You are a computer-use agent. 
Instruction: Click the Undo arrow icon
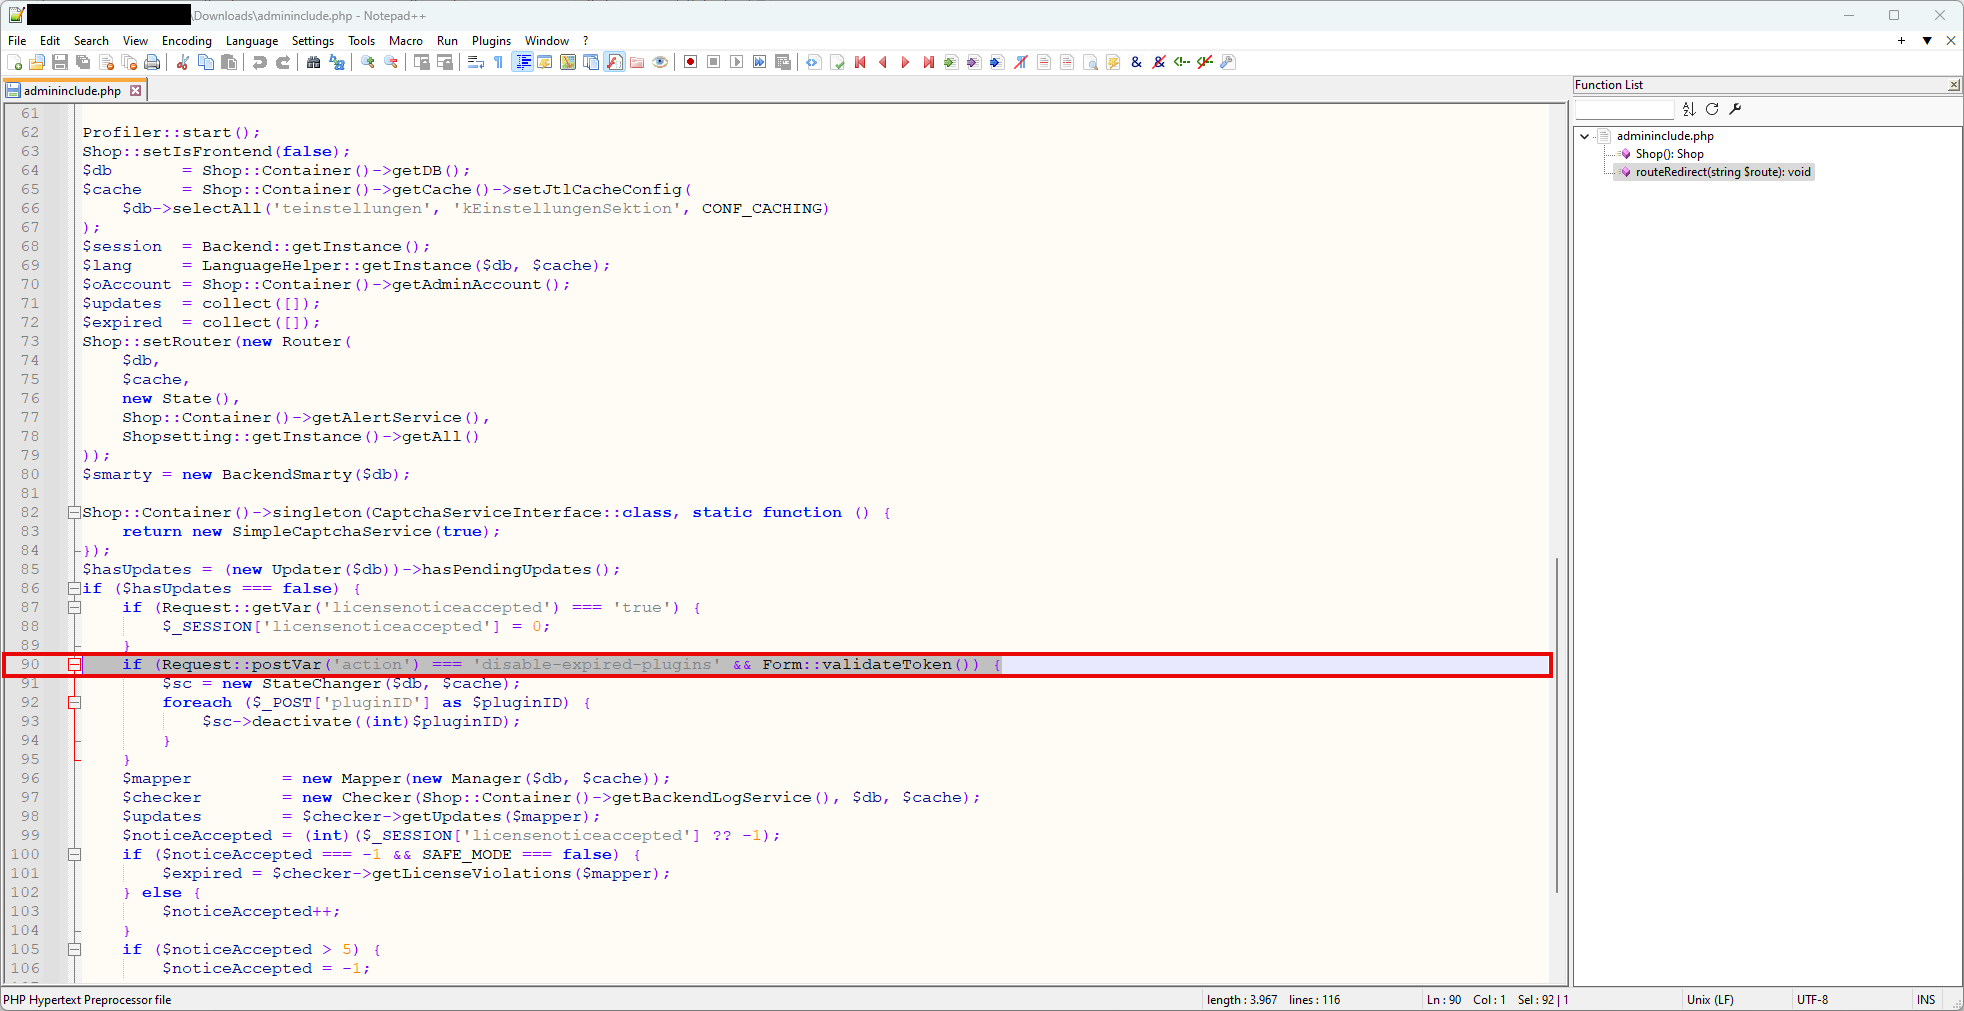click(260, 62)
